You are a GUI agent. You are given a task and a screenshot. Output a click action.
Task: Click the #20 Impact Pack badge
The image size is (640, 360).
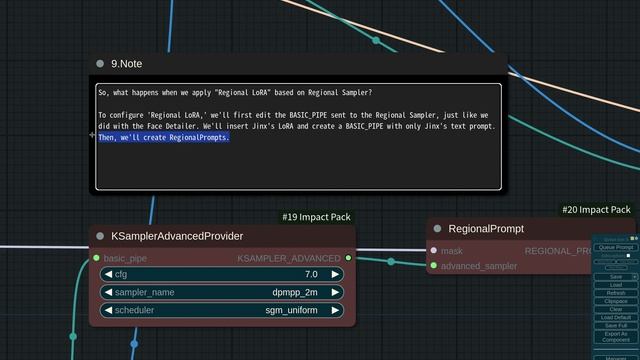pyautogui.click(x=596, y=210)
